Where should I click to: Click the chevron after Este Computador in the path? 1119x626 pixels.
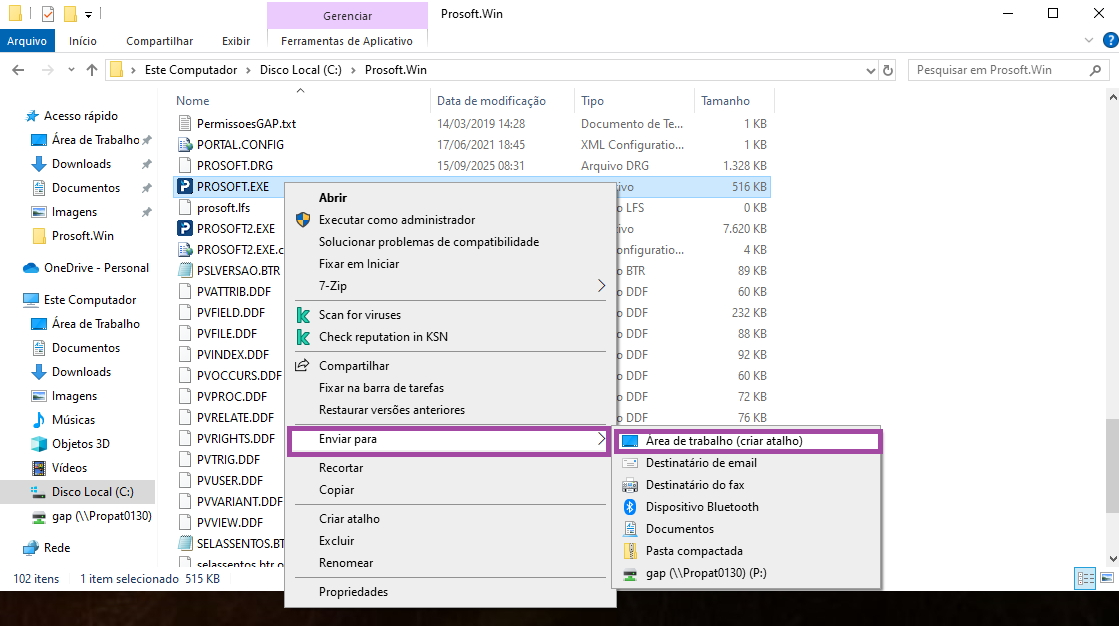(x=248, y=70)
